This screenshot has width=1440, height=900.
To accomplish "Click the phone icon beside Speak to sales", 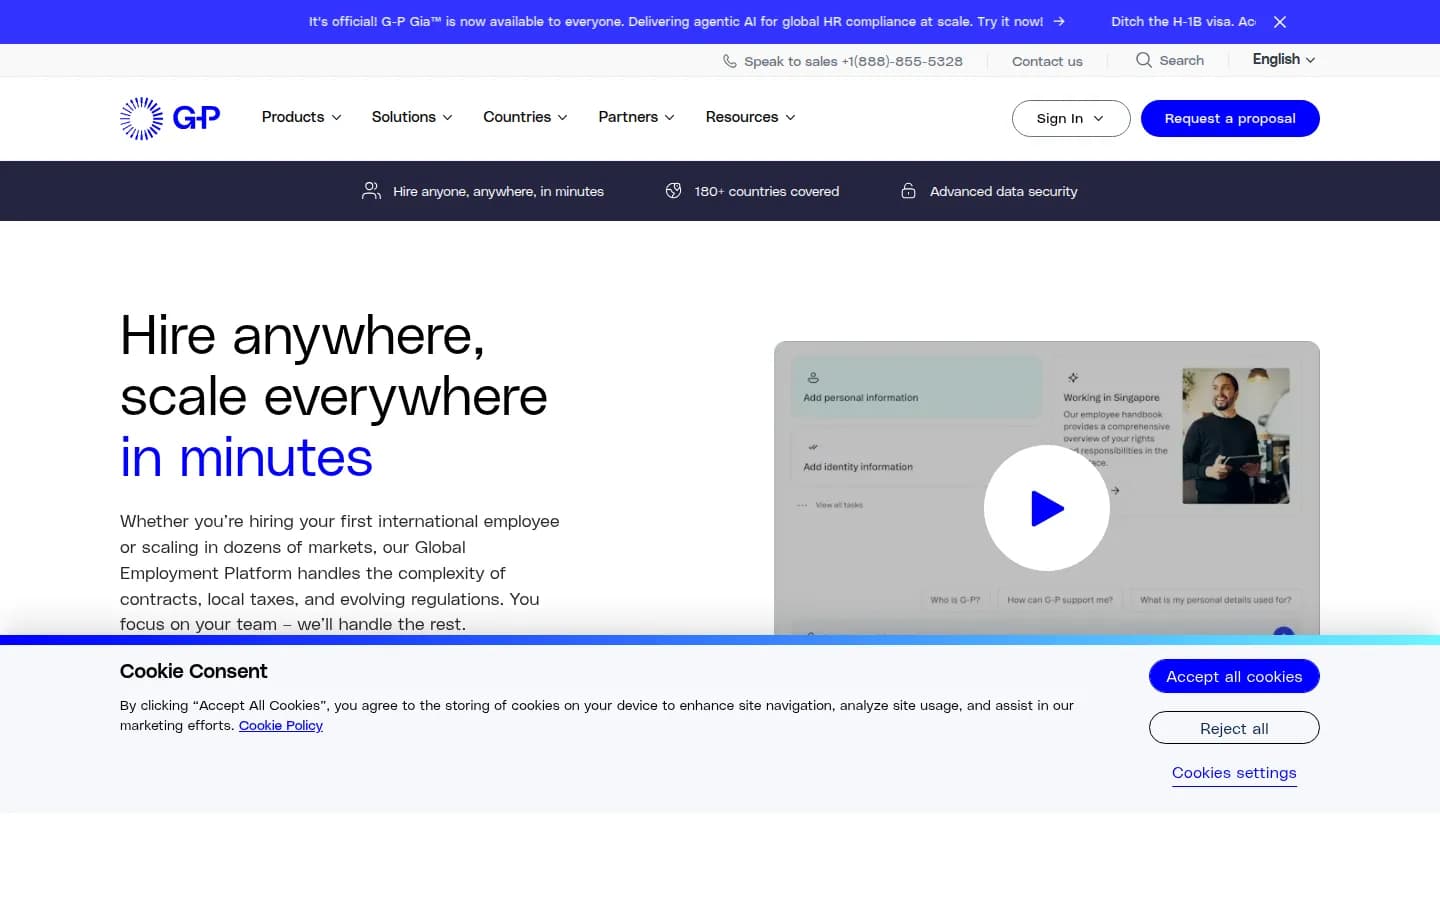I will [x=730, y=61].
